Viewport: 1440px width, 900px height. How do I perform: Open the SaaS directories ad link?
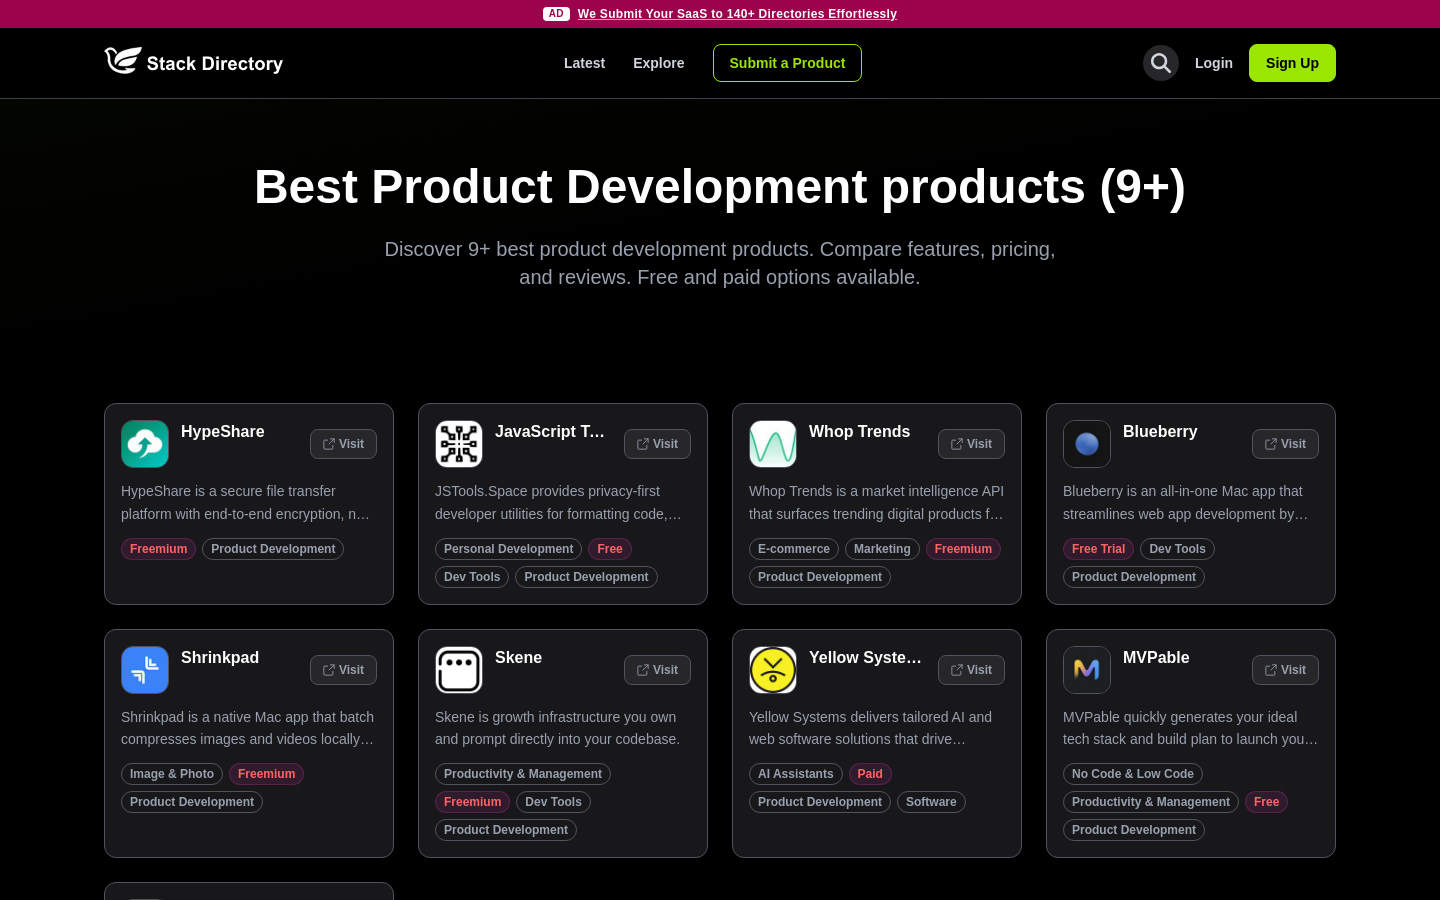point(737,14)
